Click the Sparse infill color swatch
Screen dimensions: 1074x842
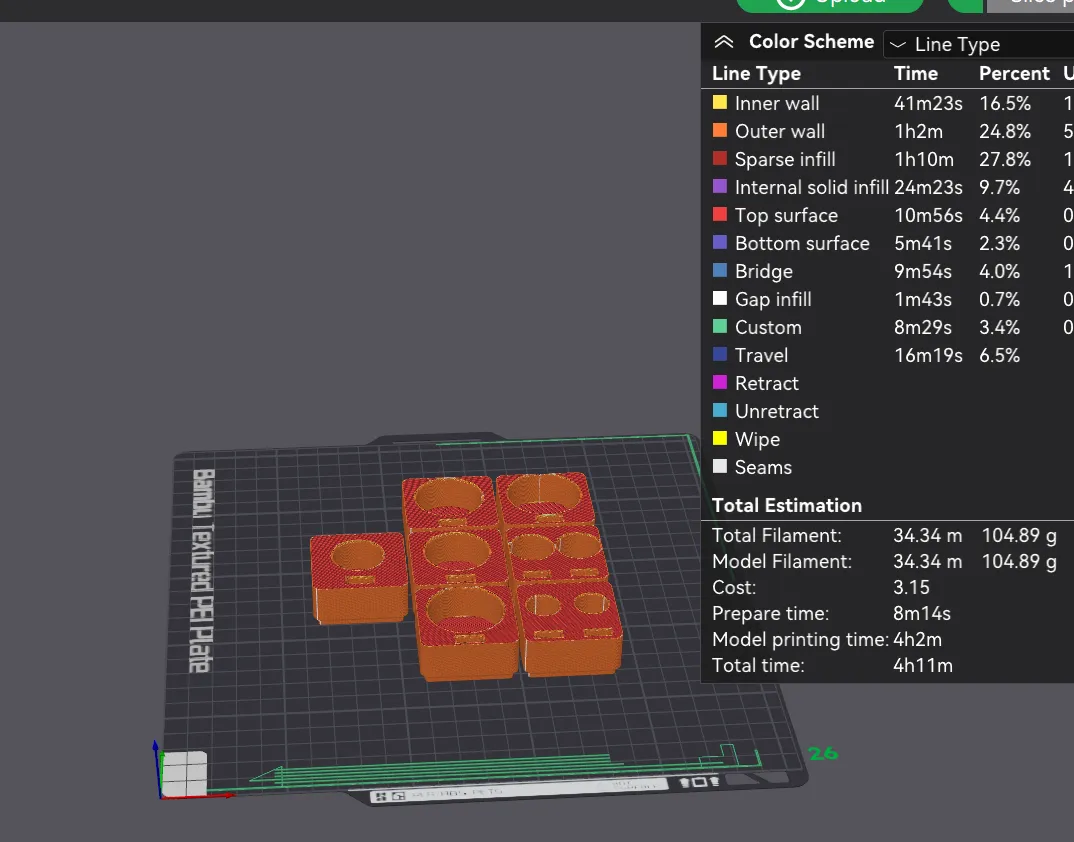tap(719, 159)
